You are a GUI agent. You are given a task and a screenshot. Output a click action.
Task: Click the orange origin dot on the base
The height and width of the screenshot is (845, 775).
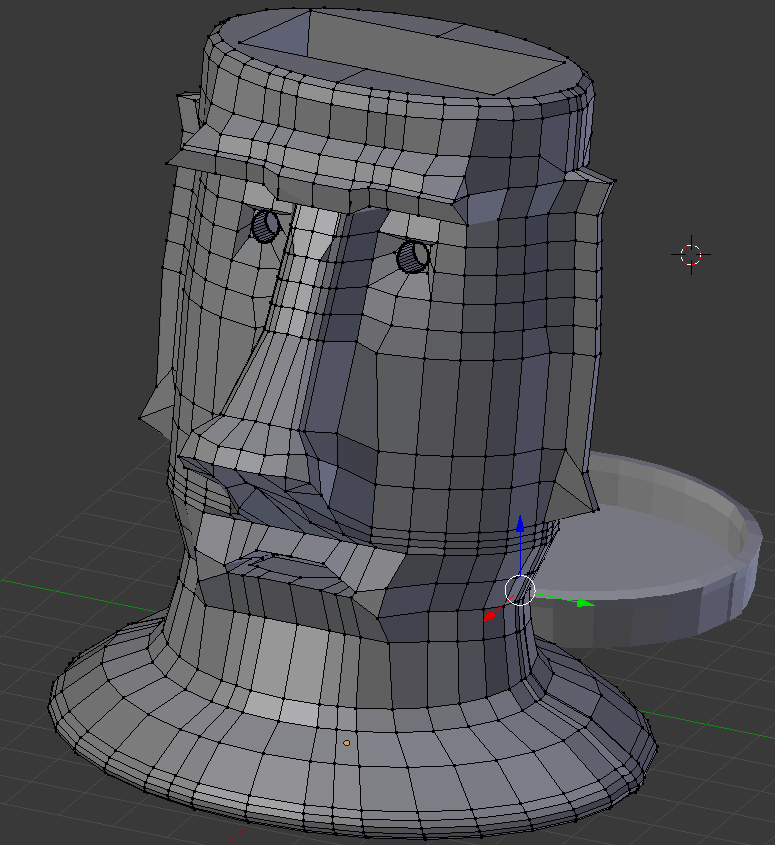point(347,743)
